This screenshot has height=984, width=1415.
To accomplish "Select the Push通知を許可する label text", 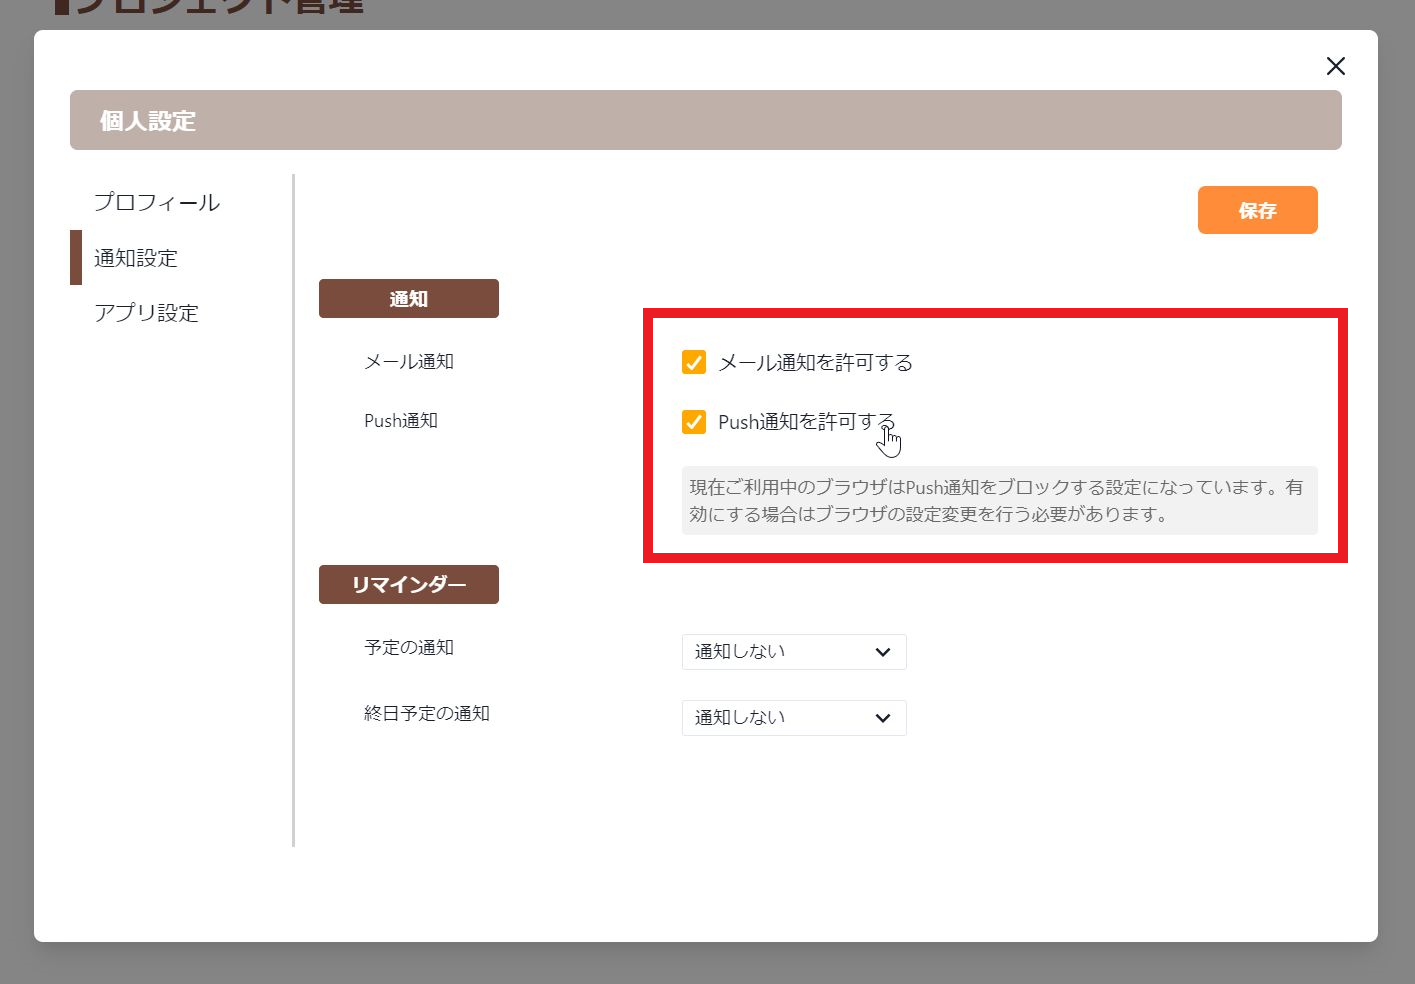I will (x=806, y=421).
